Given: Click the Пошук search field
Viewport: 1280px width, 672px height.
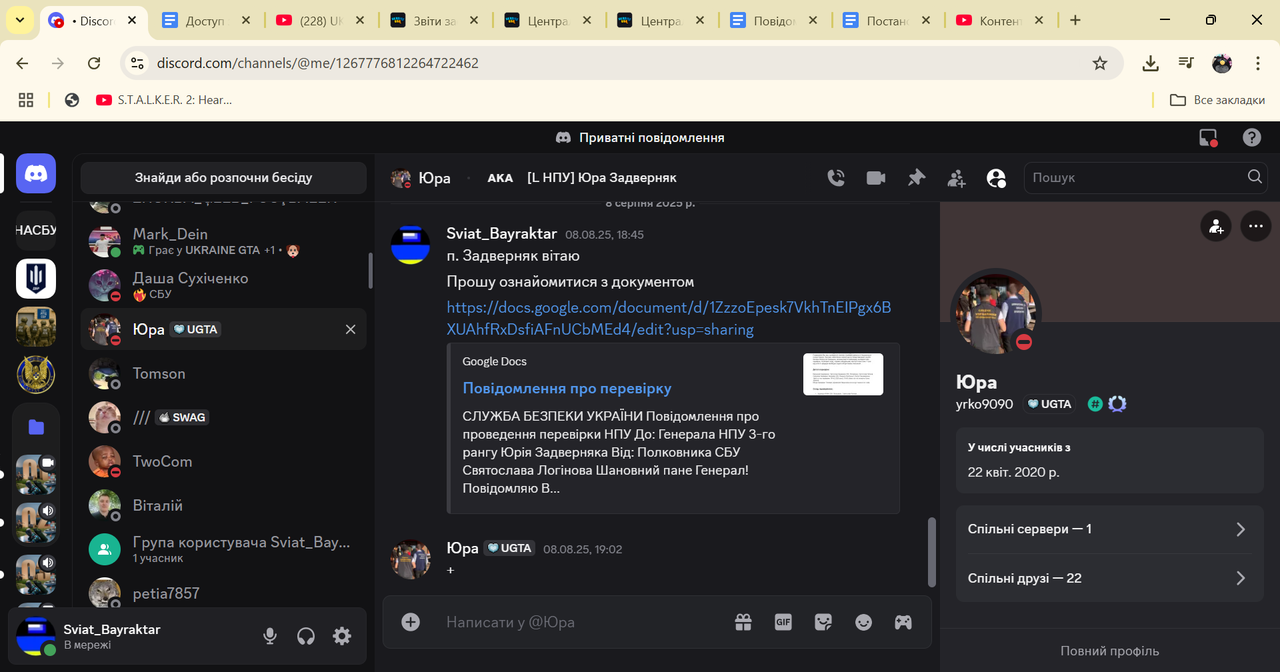Looking at the screenshot, I should pos(1145,177).
